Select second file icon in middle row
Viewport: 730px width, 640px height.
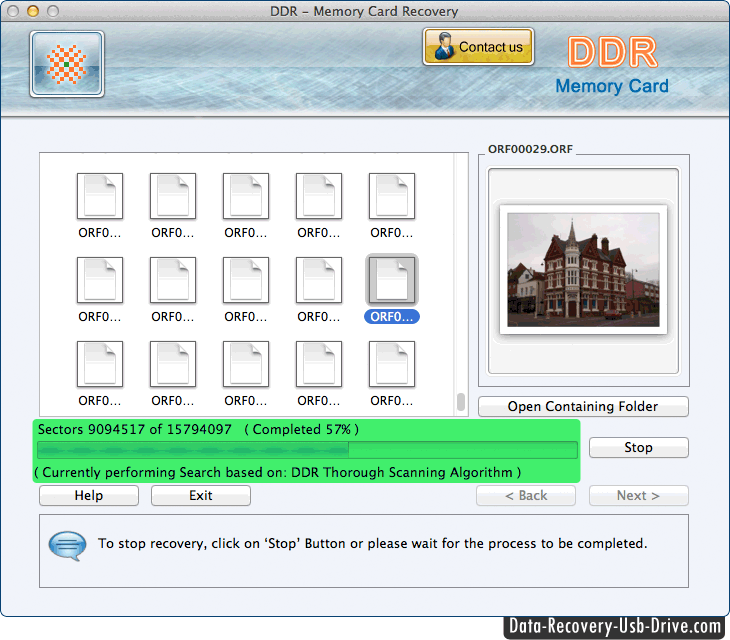[173, 280]
